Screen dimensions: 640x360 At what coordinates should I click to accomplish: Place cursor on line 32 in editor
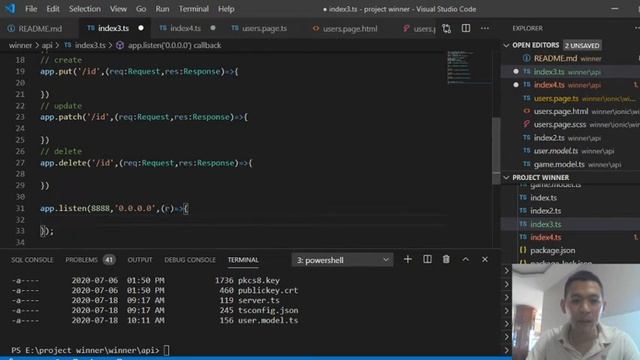point(245,220)
